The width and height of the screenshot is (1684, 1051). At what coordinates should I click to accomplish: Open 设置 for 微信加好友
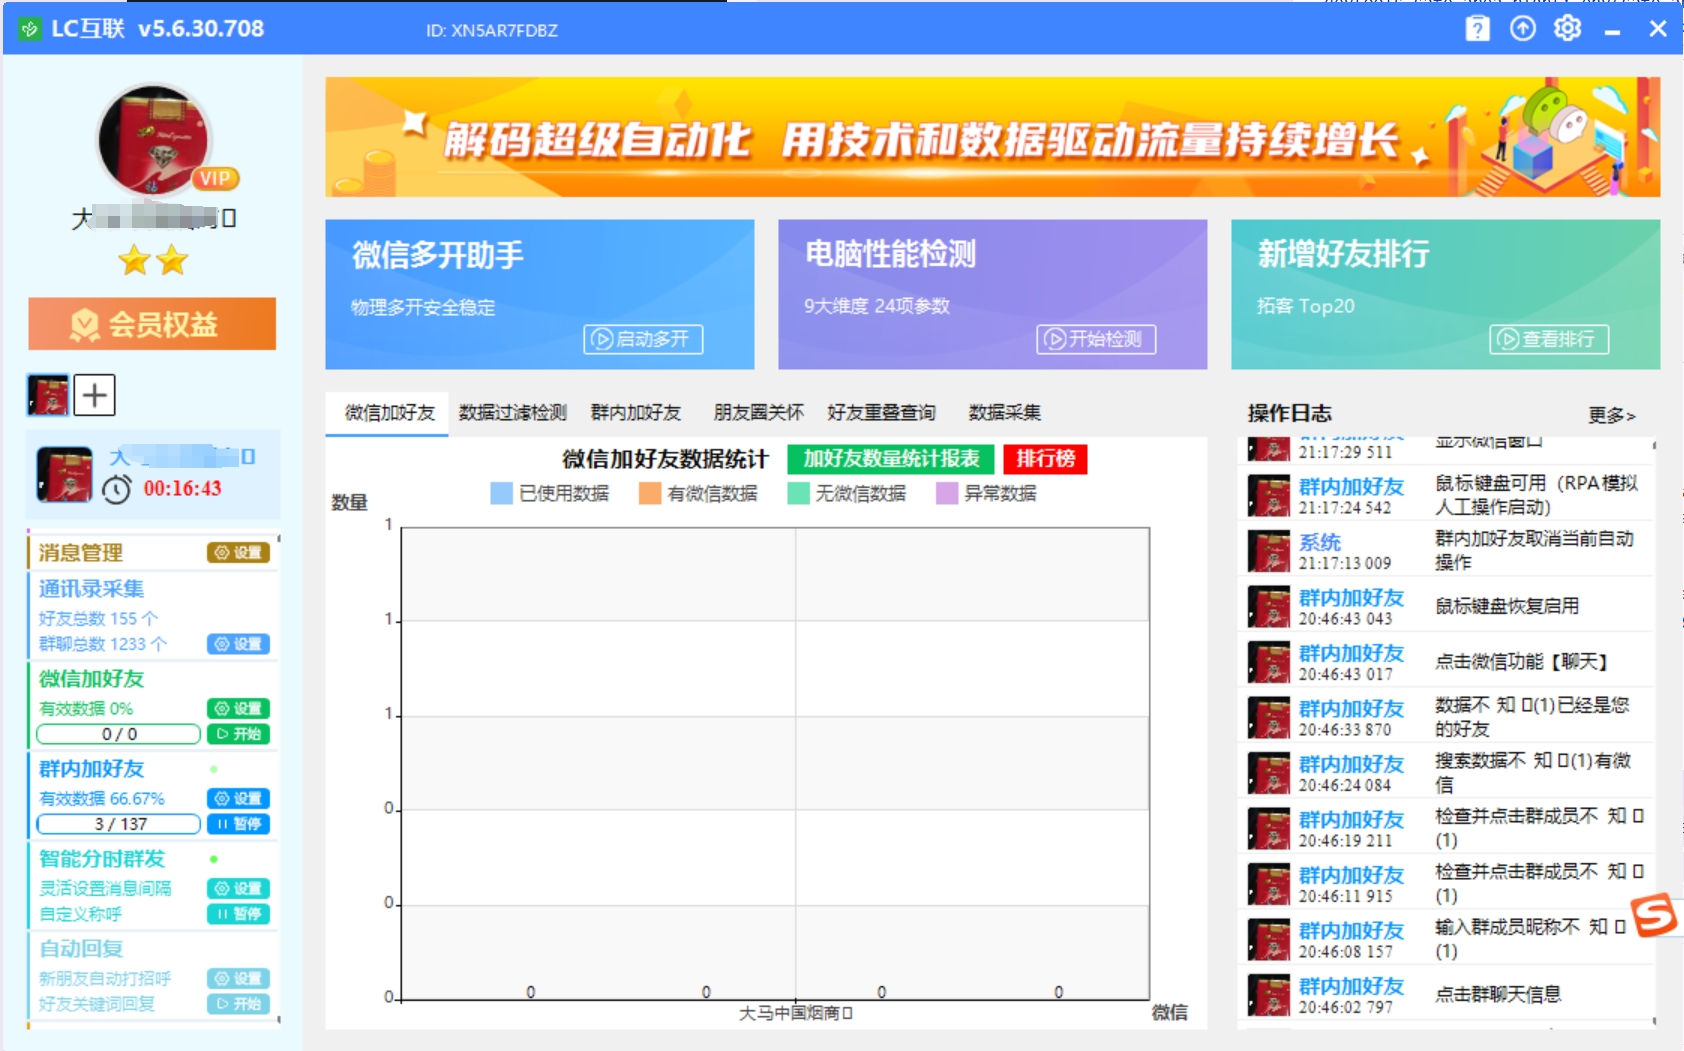click(x=238, y=709)
